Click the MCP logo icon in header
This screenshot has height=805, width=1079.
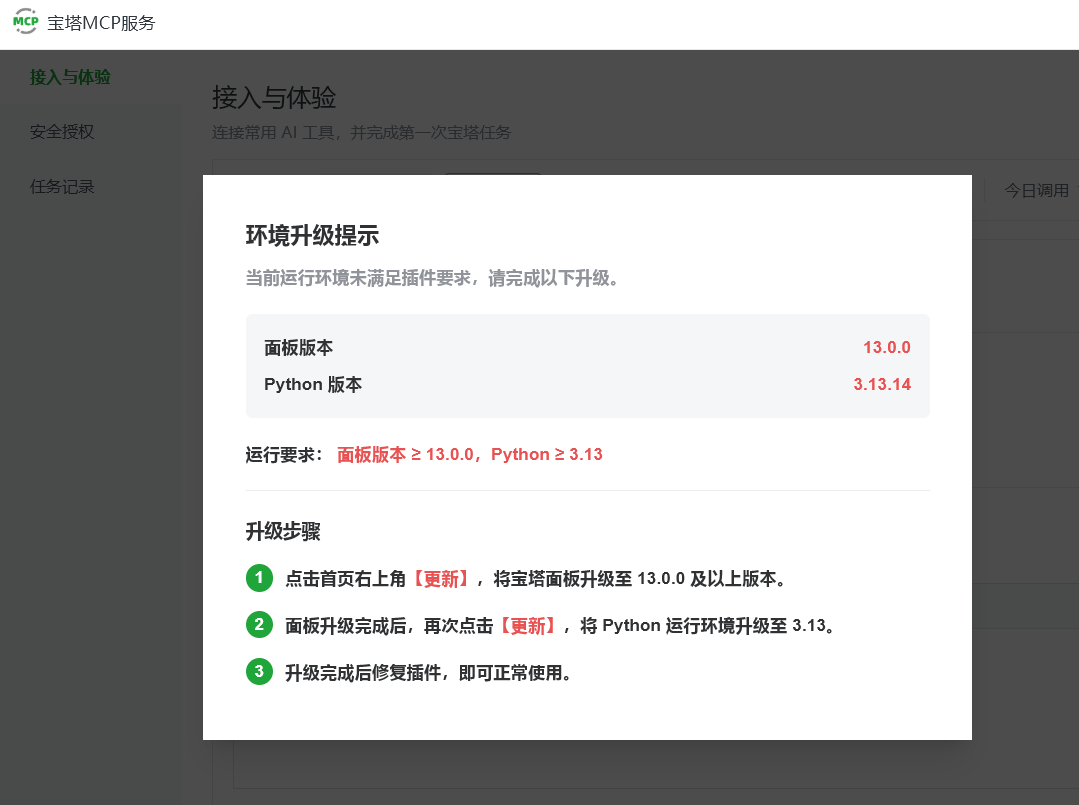pyautogui.click(x=25, y=21)
